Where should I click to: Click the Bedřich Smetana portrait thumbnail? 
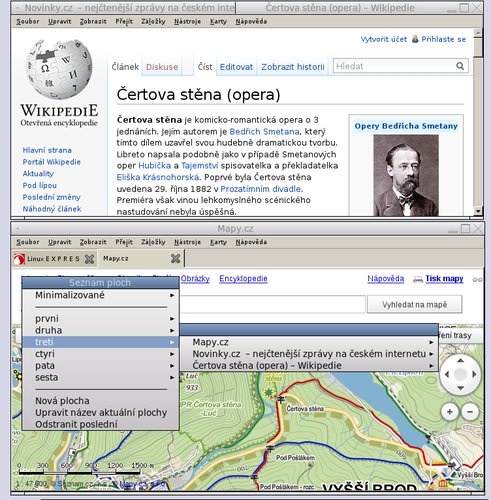click(x=406, y=175)
